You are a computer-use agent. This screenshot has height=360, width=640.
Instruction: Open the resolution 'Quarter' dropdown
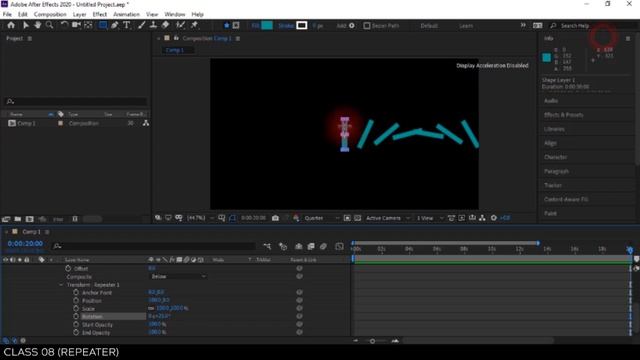[x=321, y=218]
